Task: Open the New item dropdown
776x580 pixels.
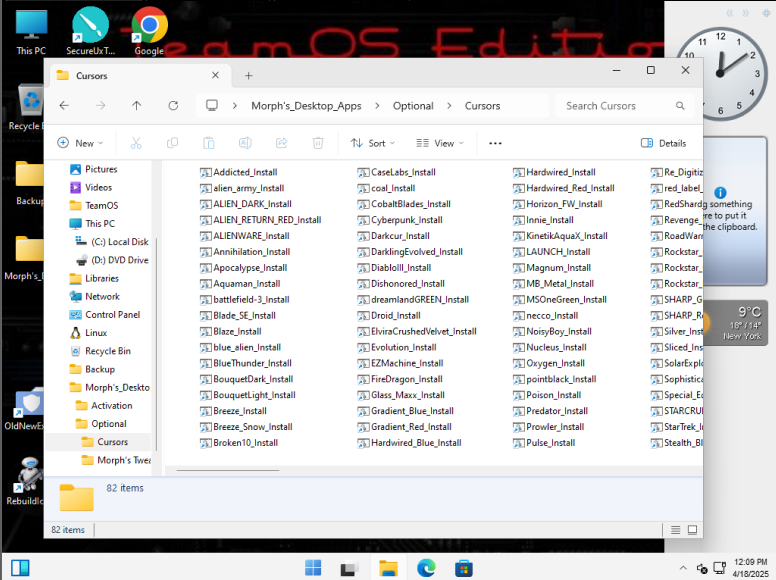Action: pyautogui.click(x=80, y=143)
